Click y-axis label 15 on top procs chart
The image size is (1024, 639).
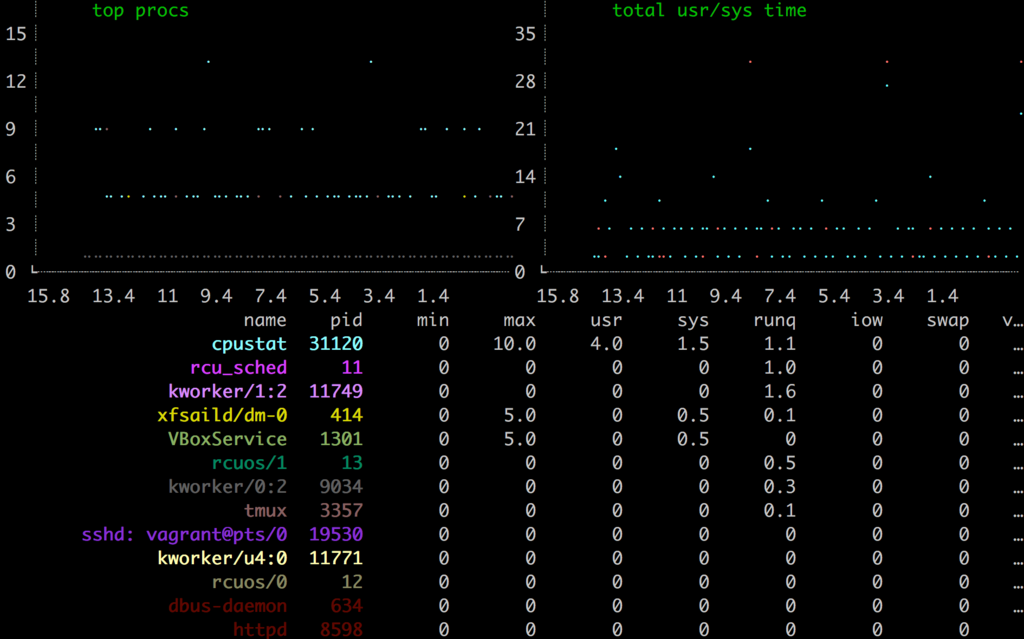click(x=16, y=34)
